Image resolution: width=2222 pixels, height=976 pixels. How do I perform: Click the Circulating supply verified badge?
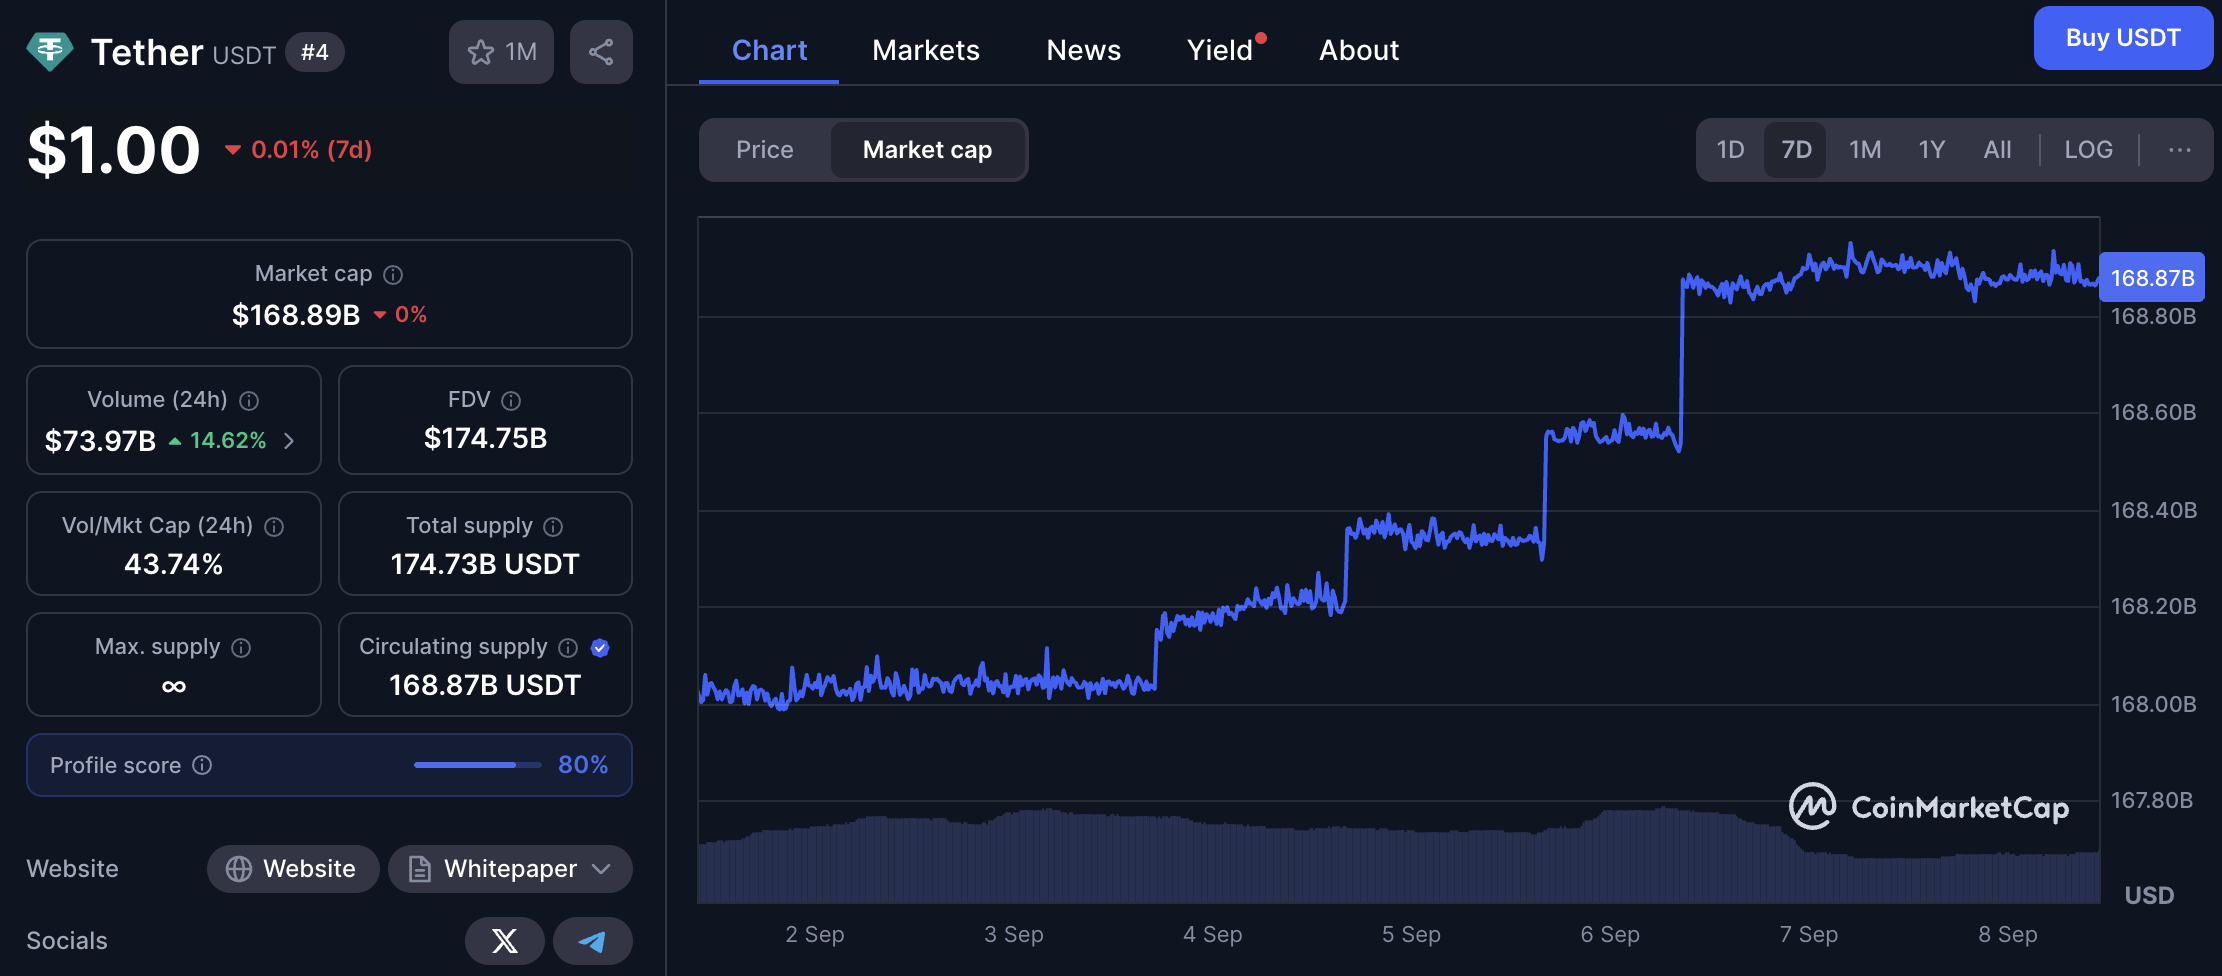[600, 648]
